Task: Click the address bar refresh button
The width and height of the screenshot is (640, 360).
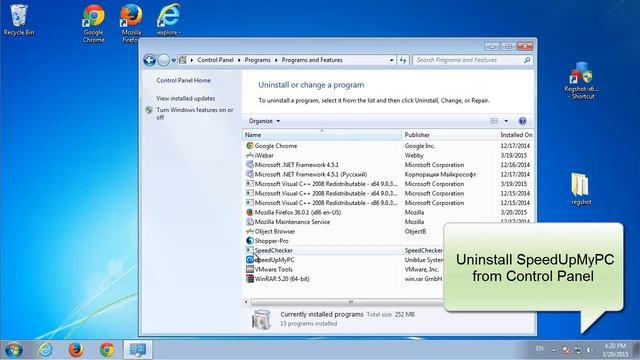Action: [x=403, y=60]
